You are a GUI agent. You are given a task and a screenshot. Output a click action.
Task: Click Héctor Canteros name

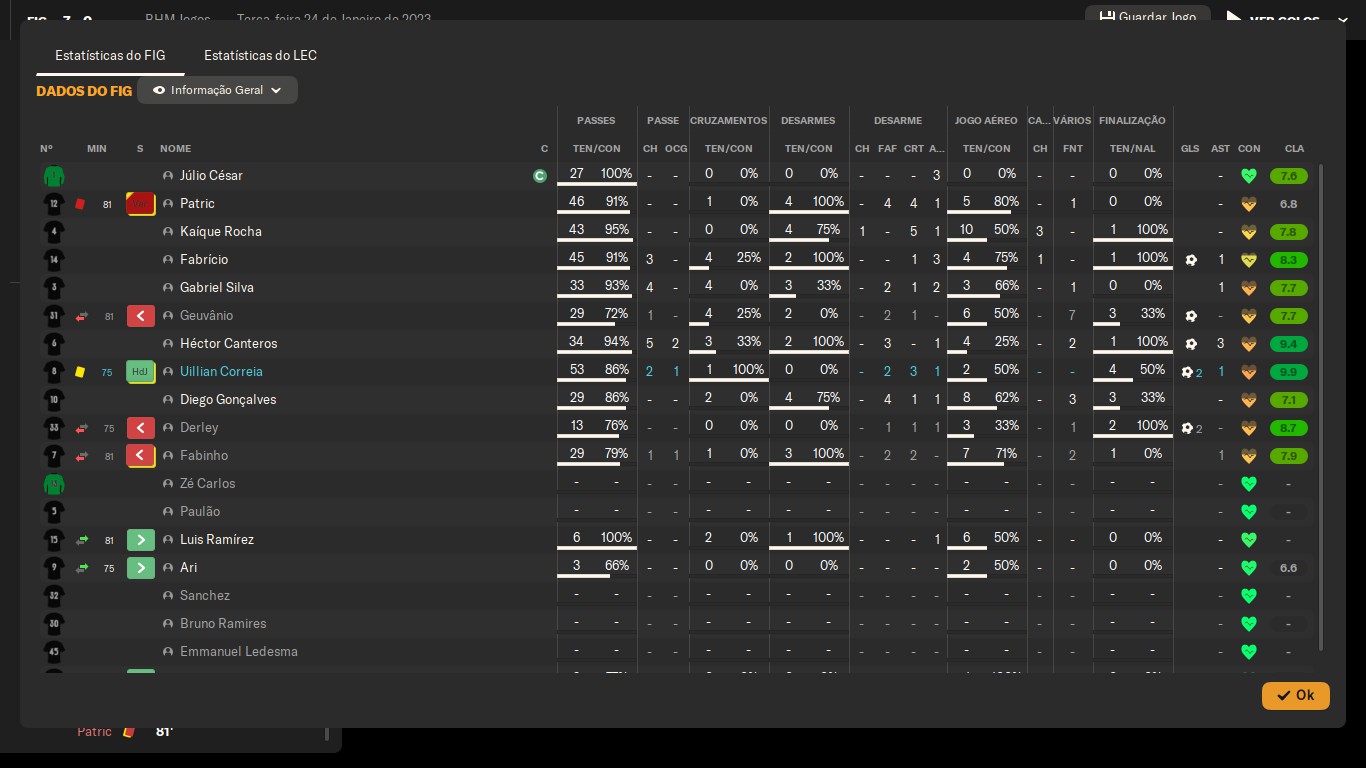228,343
